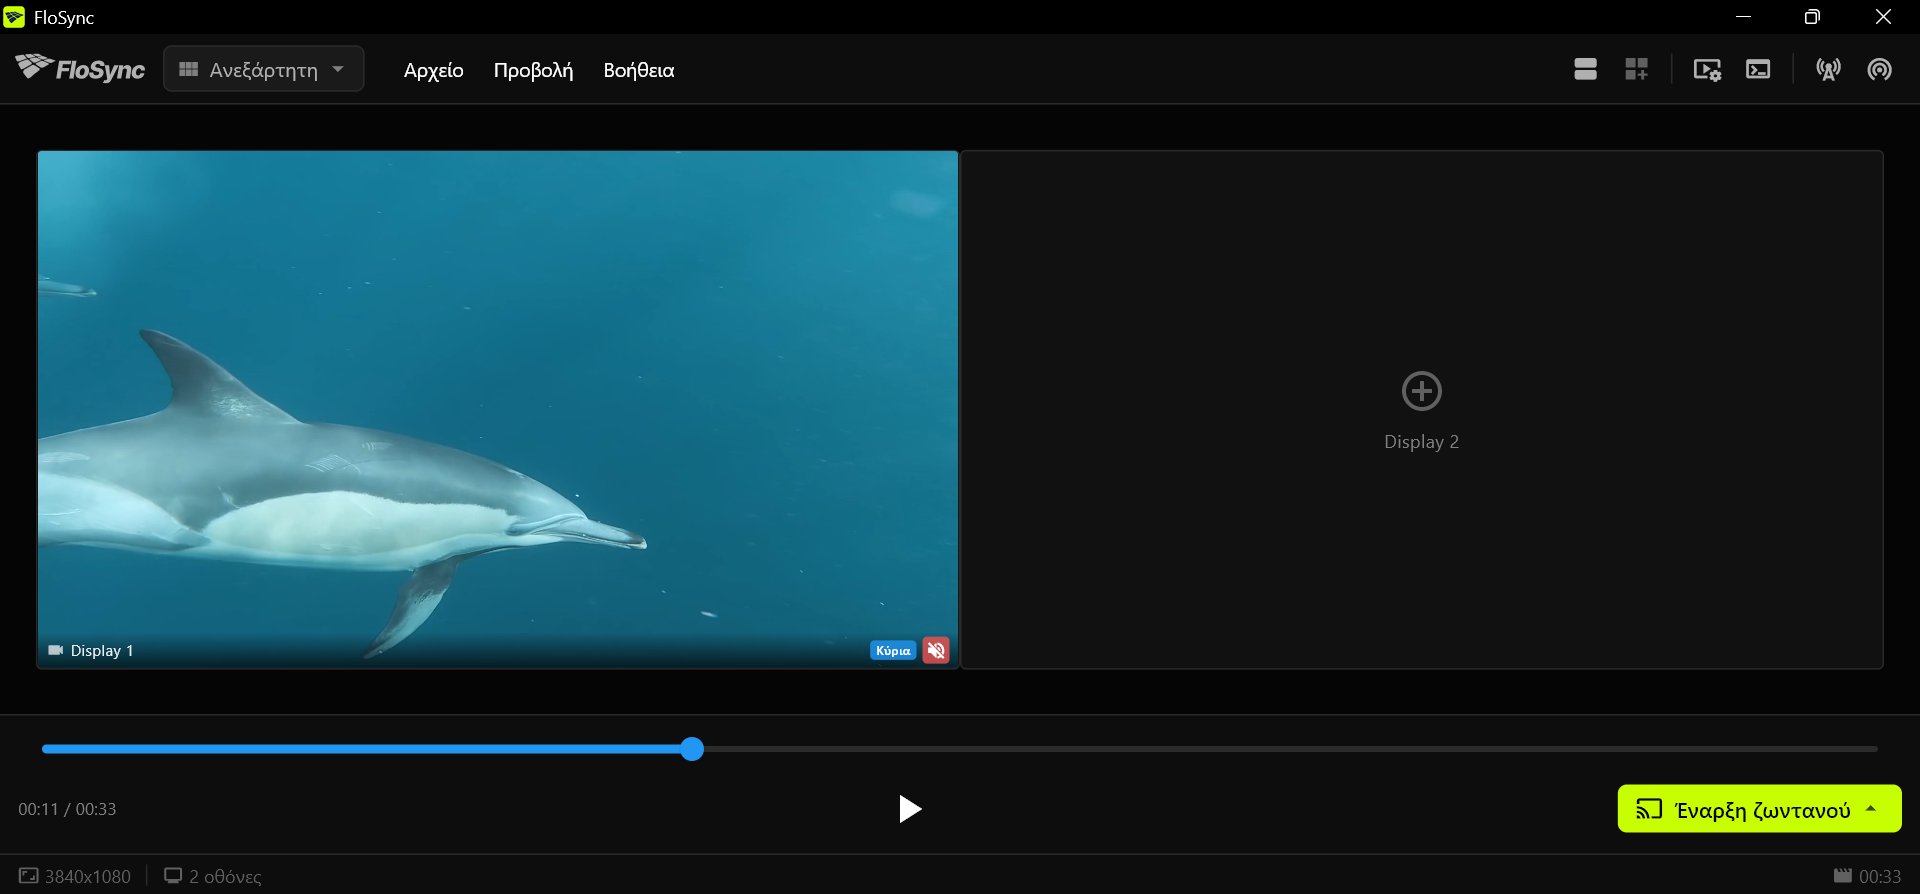Toggle the Κύρια badge on Display 1
1920x894 pixels.
(x=893, y=650)
